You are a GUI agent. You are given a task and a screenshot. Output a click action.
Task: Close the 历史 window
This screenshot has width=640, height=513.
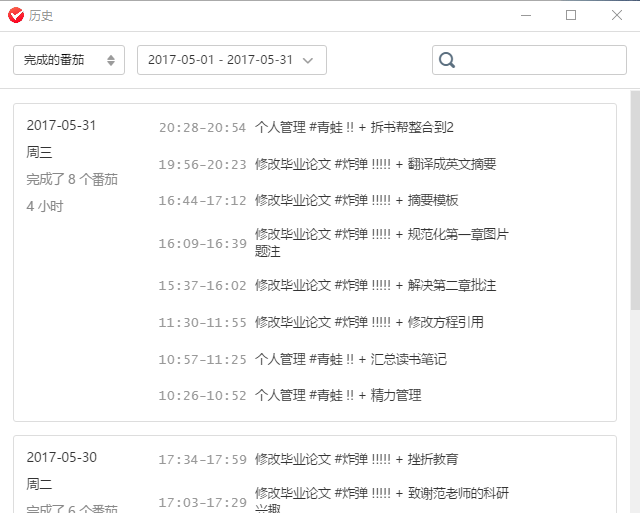pos(617,16)
